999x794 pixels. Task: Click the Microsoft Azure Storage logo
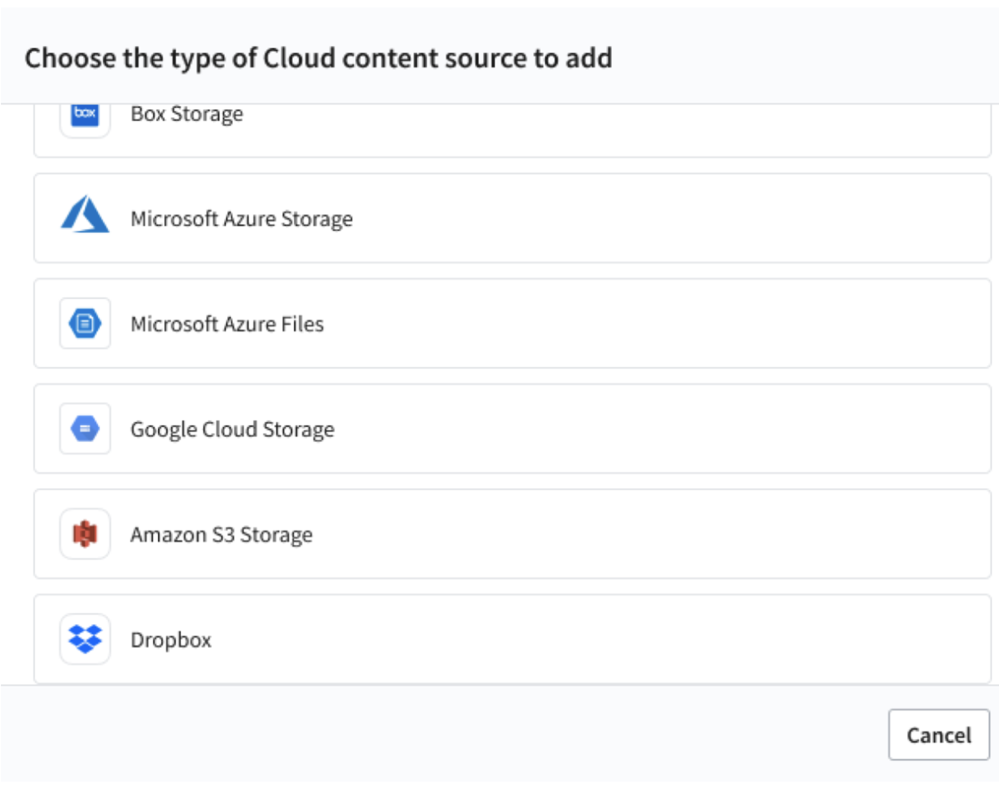click(x=85, y=214)
